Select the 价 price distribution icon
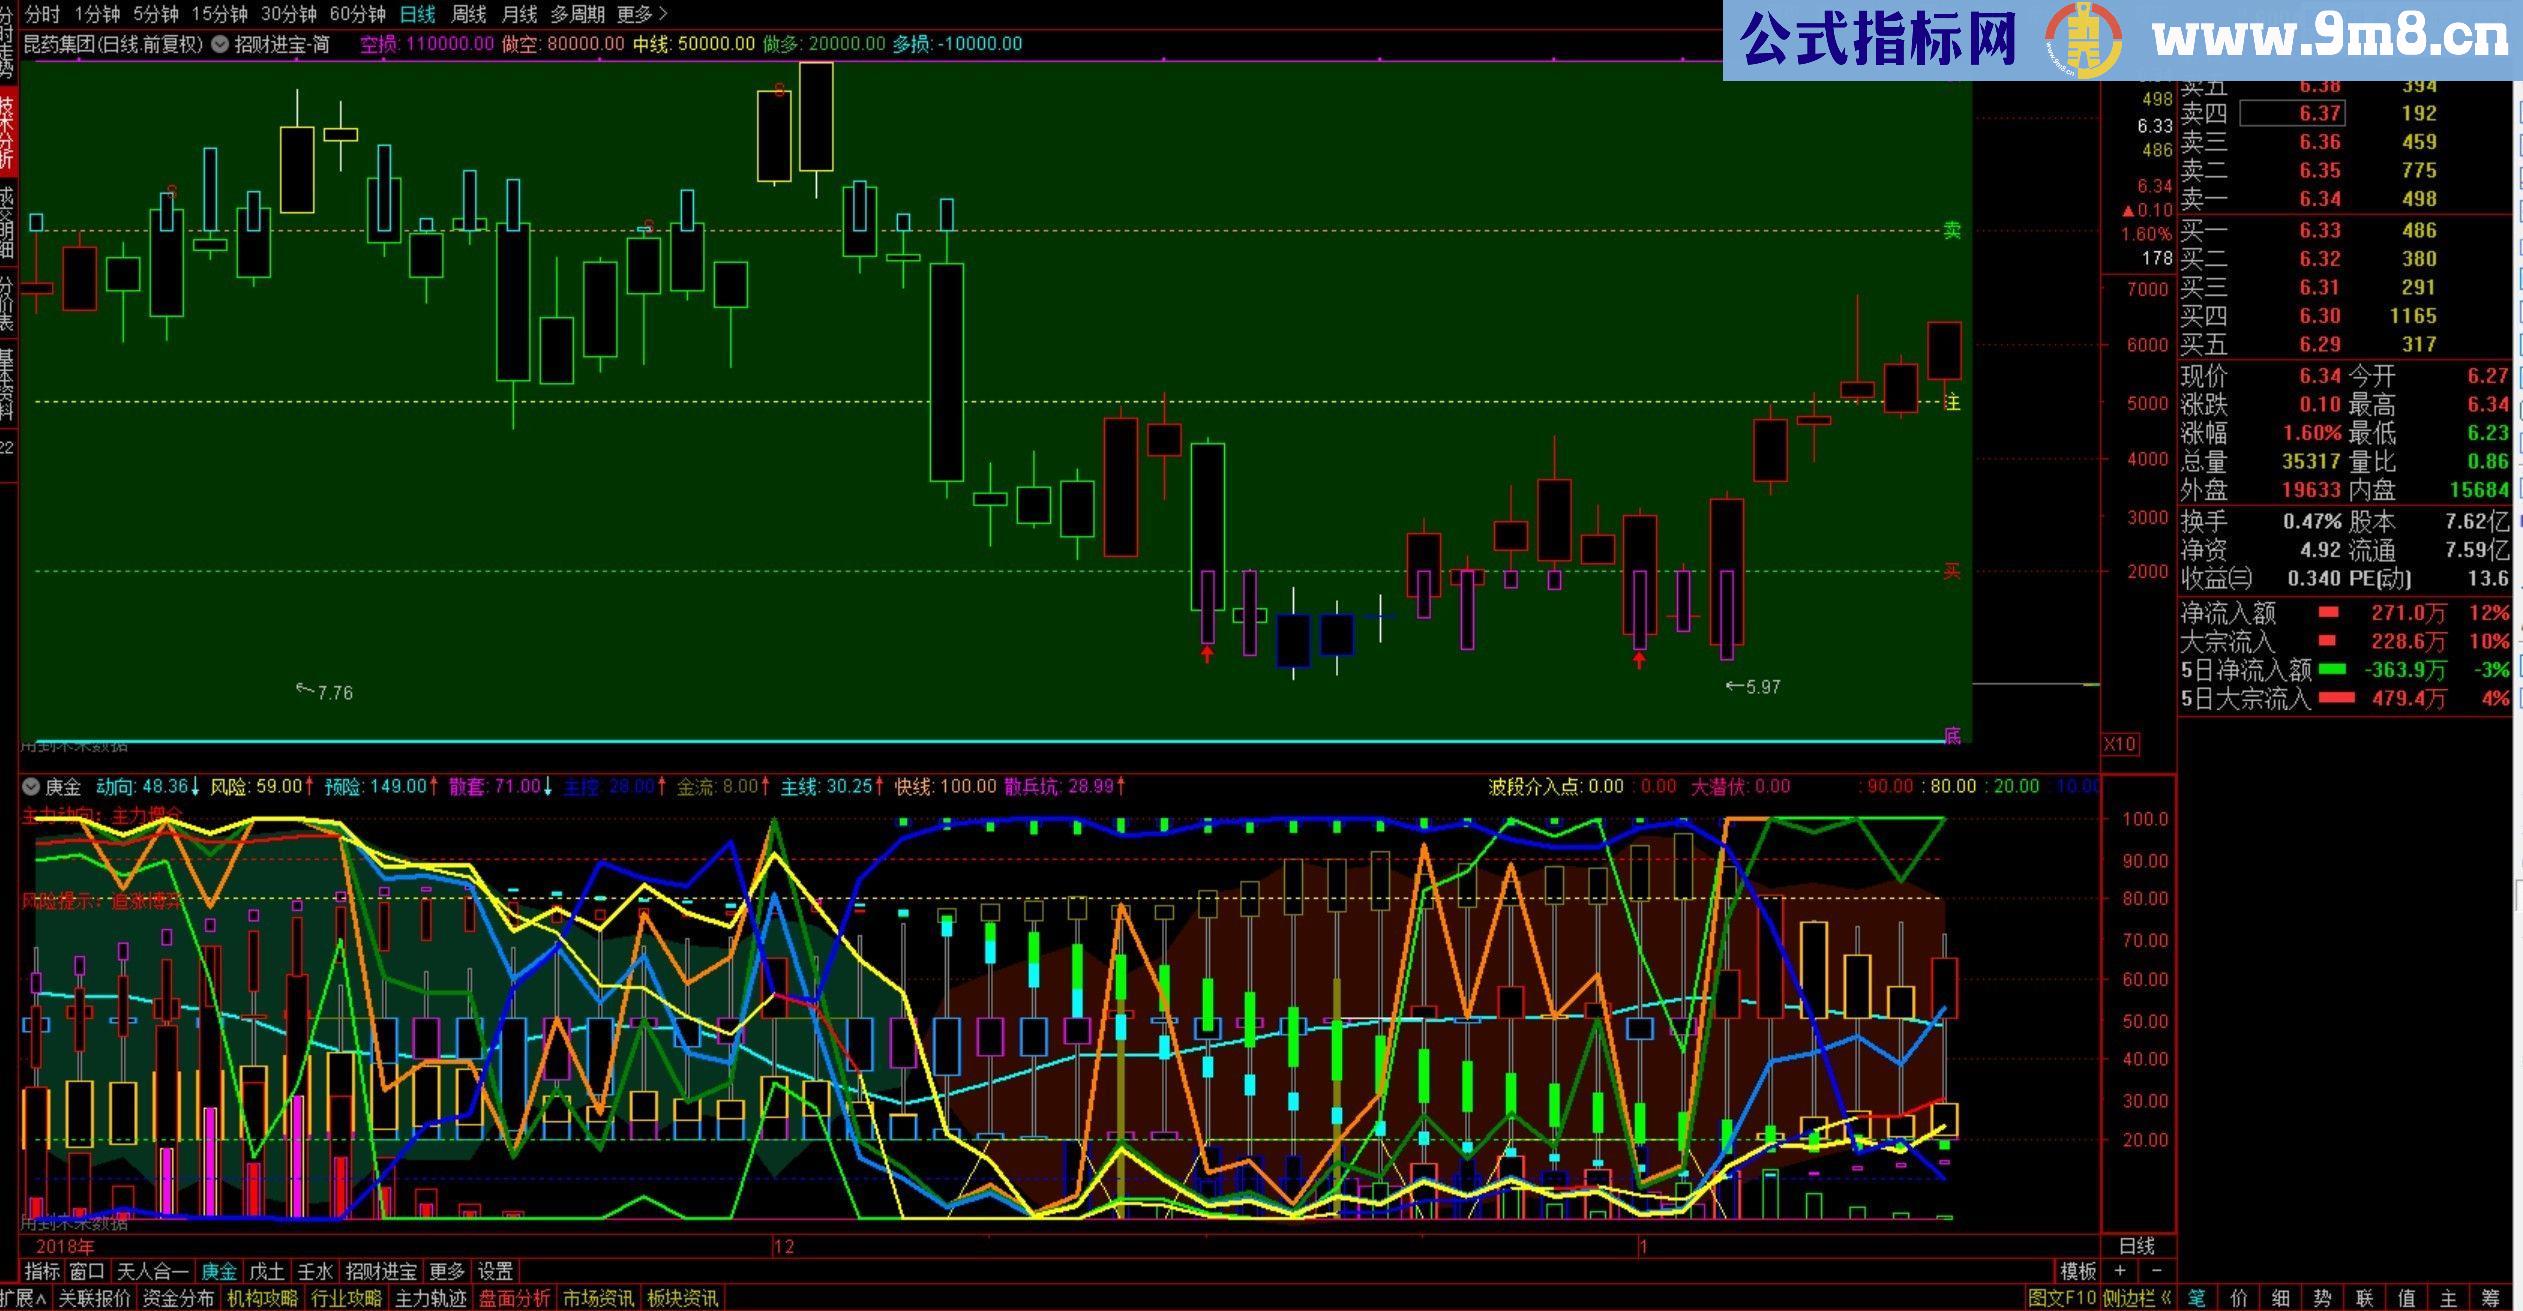The height and width of the screenshot is (1311, 2523). 2238,1298
